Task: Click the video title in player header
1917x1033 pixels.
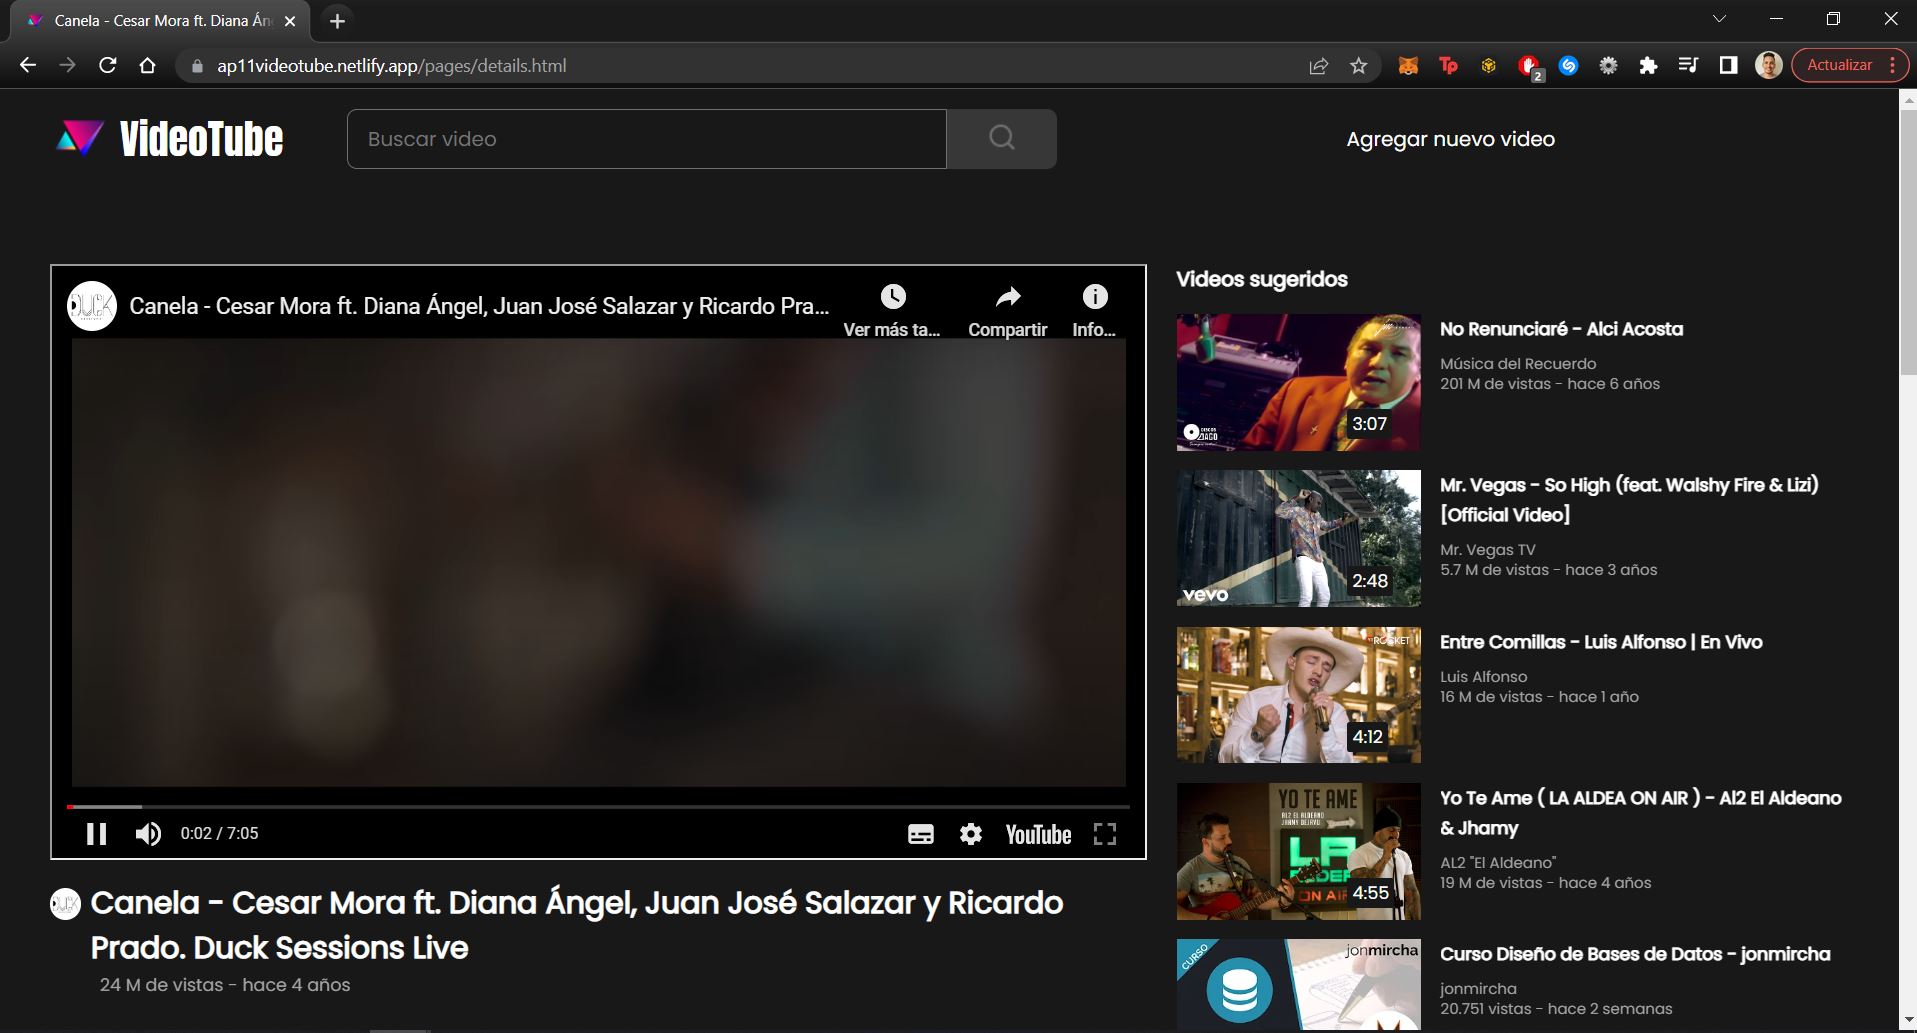Action: click(x=479, y=306)
